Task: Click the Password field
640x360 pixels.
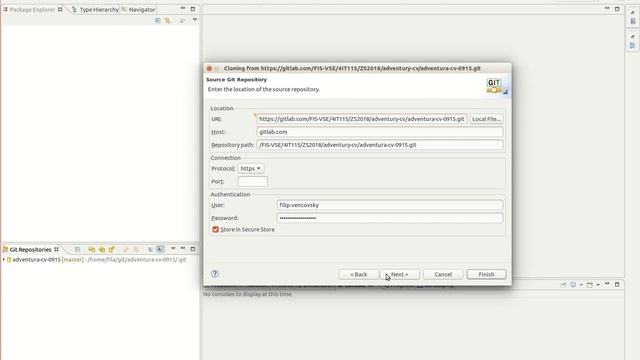Action: 390,218
